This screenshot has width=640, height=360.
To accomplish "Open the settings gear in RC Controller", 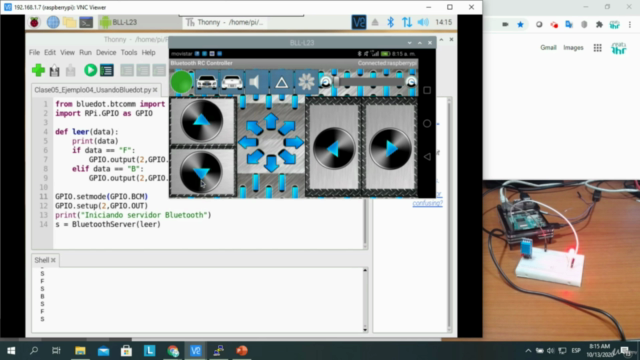I will (x=306, y=82).
